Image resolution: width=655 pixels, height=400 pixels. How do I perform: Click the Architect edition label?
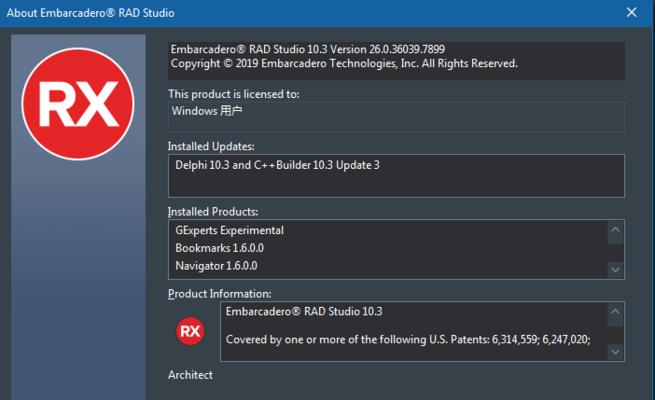[x=190, y=375]
